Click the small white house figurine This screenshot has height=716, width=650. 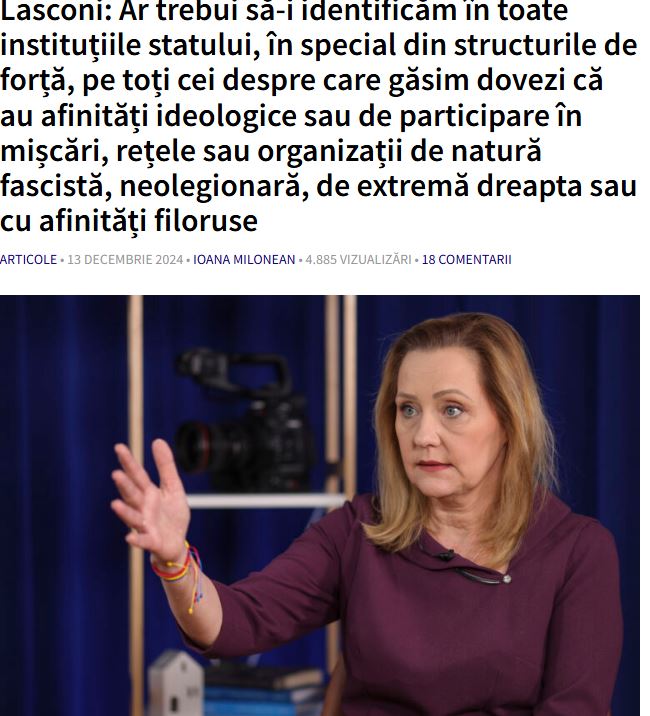point(175,684)
